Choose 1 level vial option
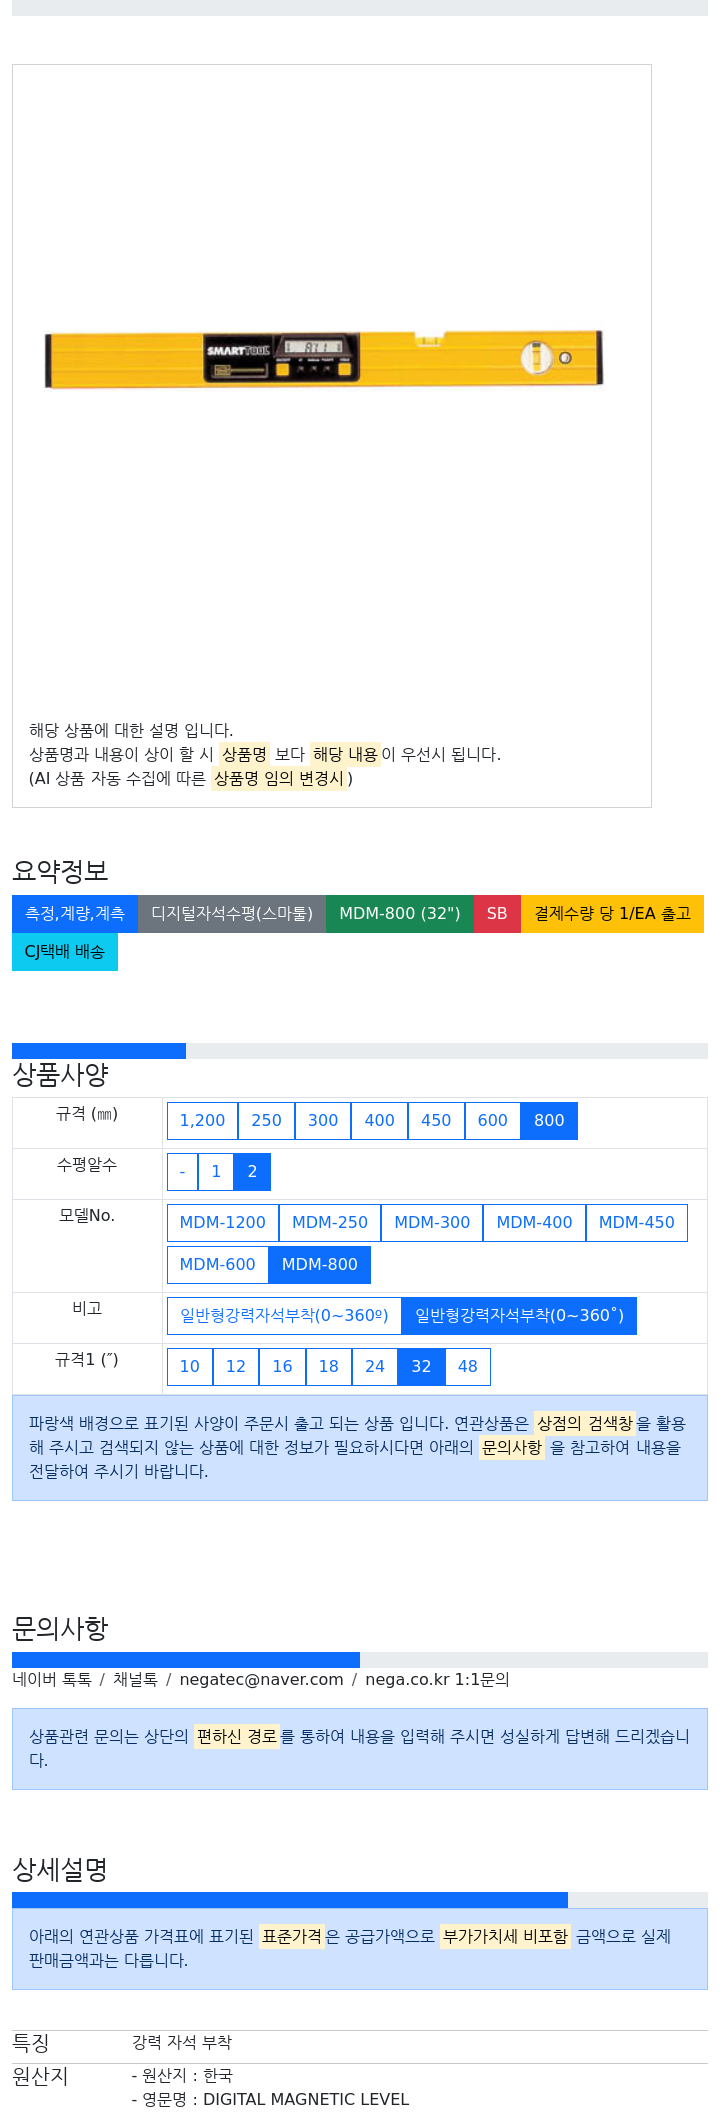The height and width of the screenshot is (2112, 720). (216, 1172)
